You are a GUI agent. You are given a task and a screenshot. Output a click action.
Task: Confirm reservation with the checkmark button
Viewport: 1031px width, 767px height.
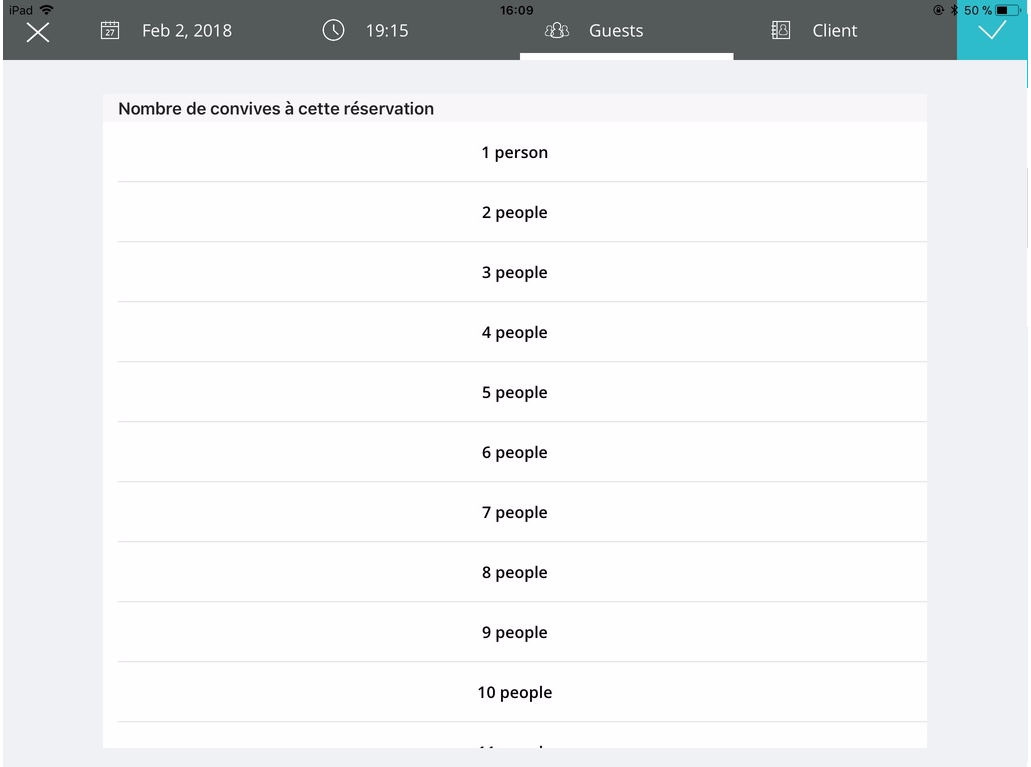point(992,31)
